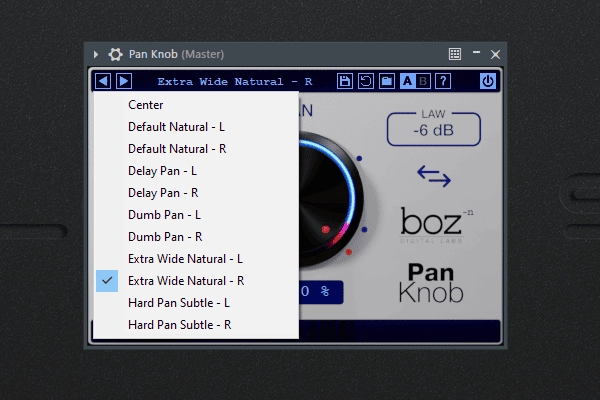The width and height of the screenshot is (600, 400).
Task: Click the swap left-right channels arrows
Action: pos(434,176)
